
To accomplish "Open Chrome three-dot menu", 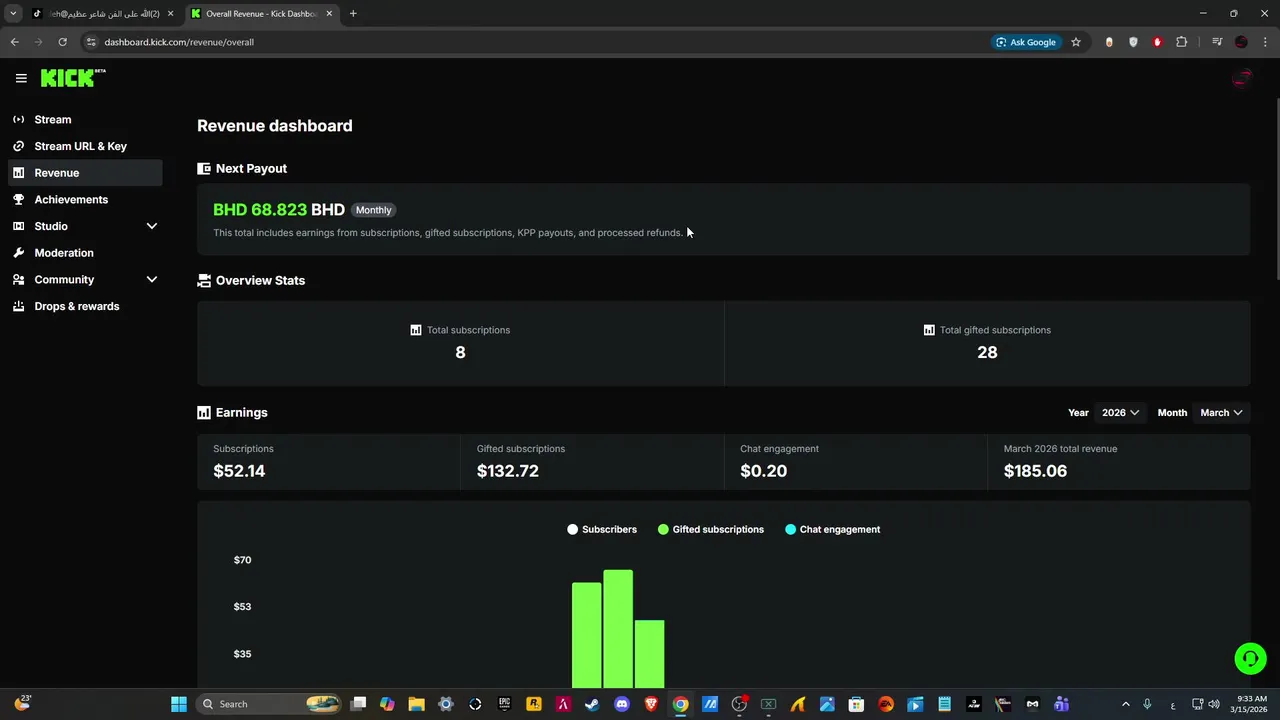I will pyautogui.click(x=1266, y=42).
